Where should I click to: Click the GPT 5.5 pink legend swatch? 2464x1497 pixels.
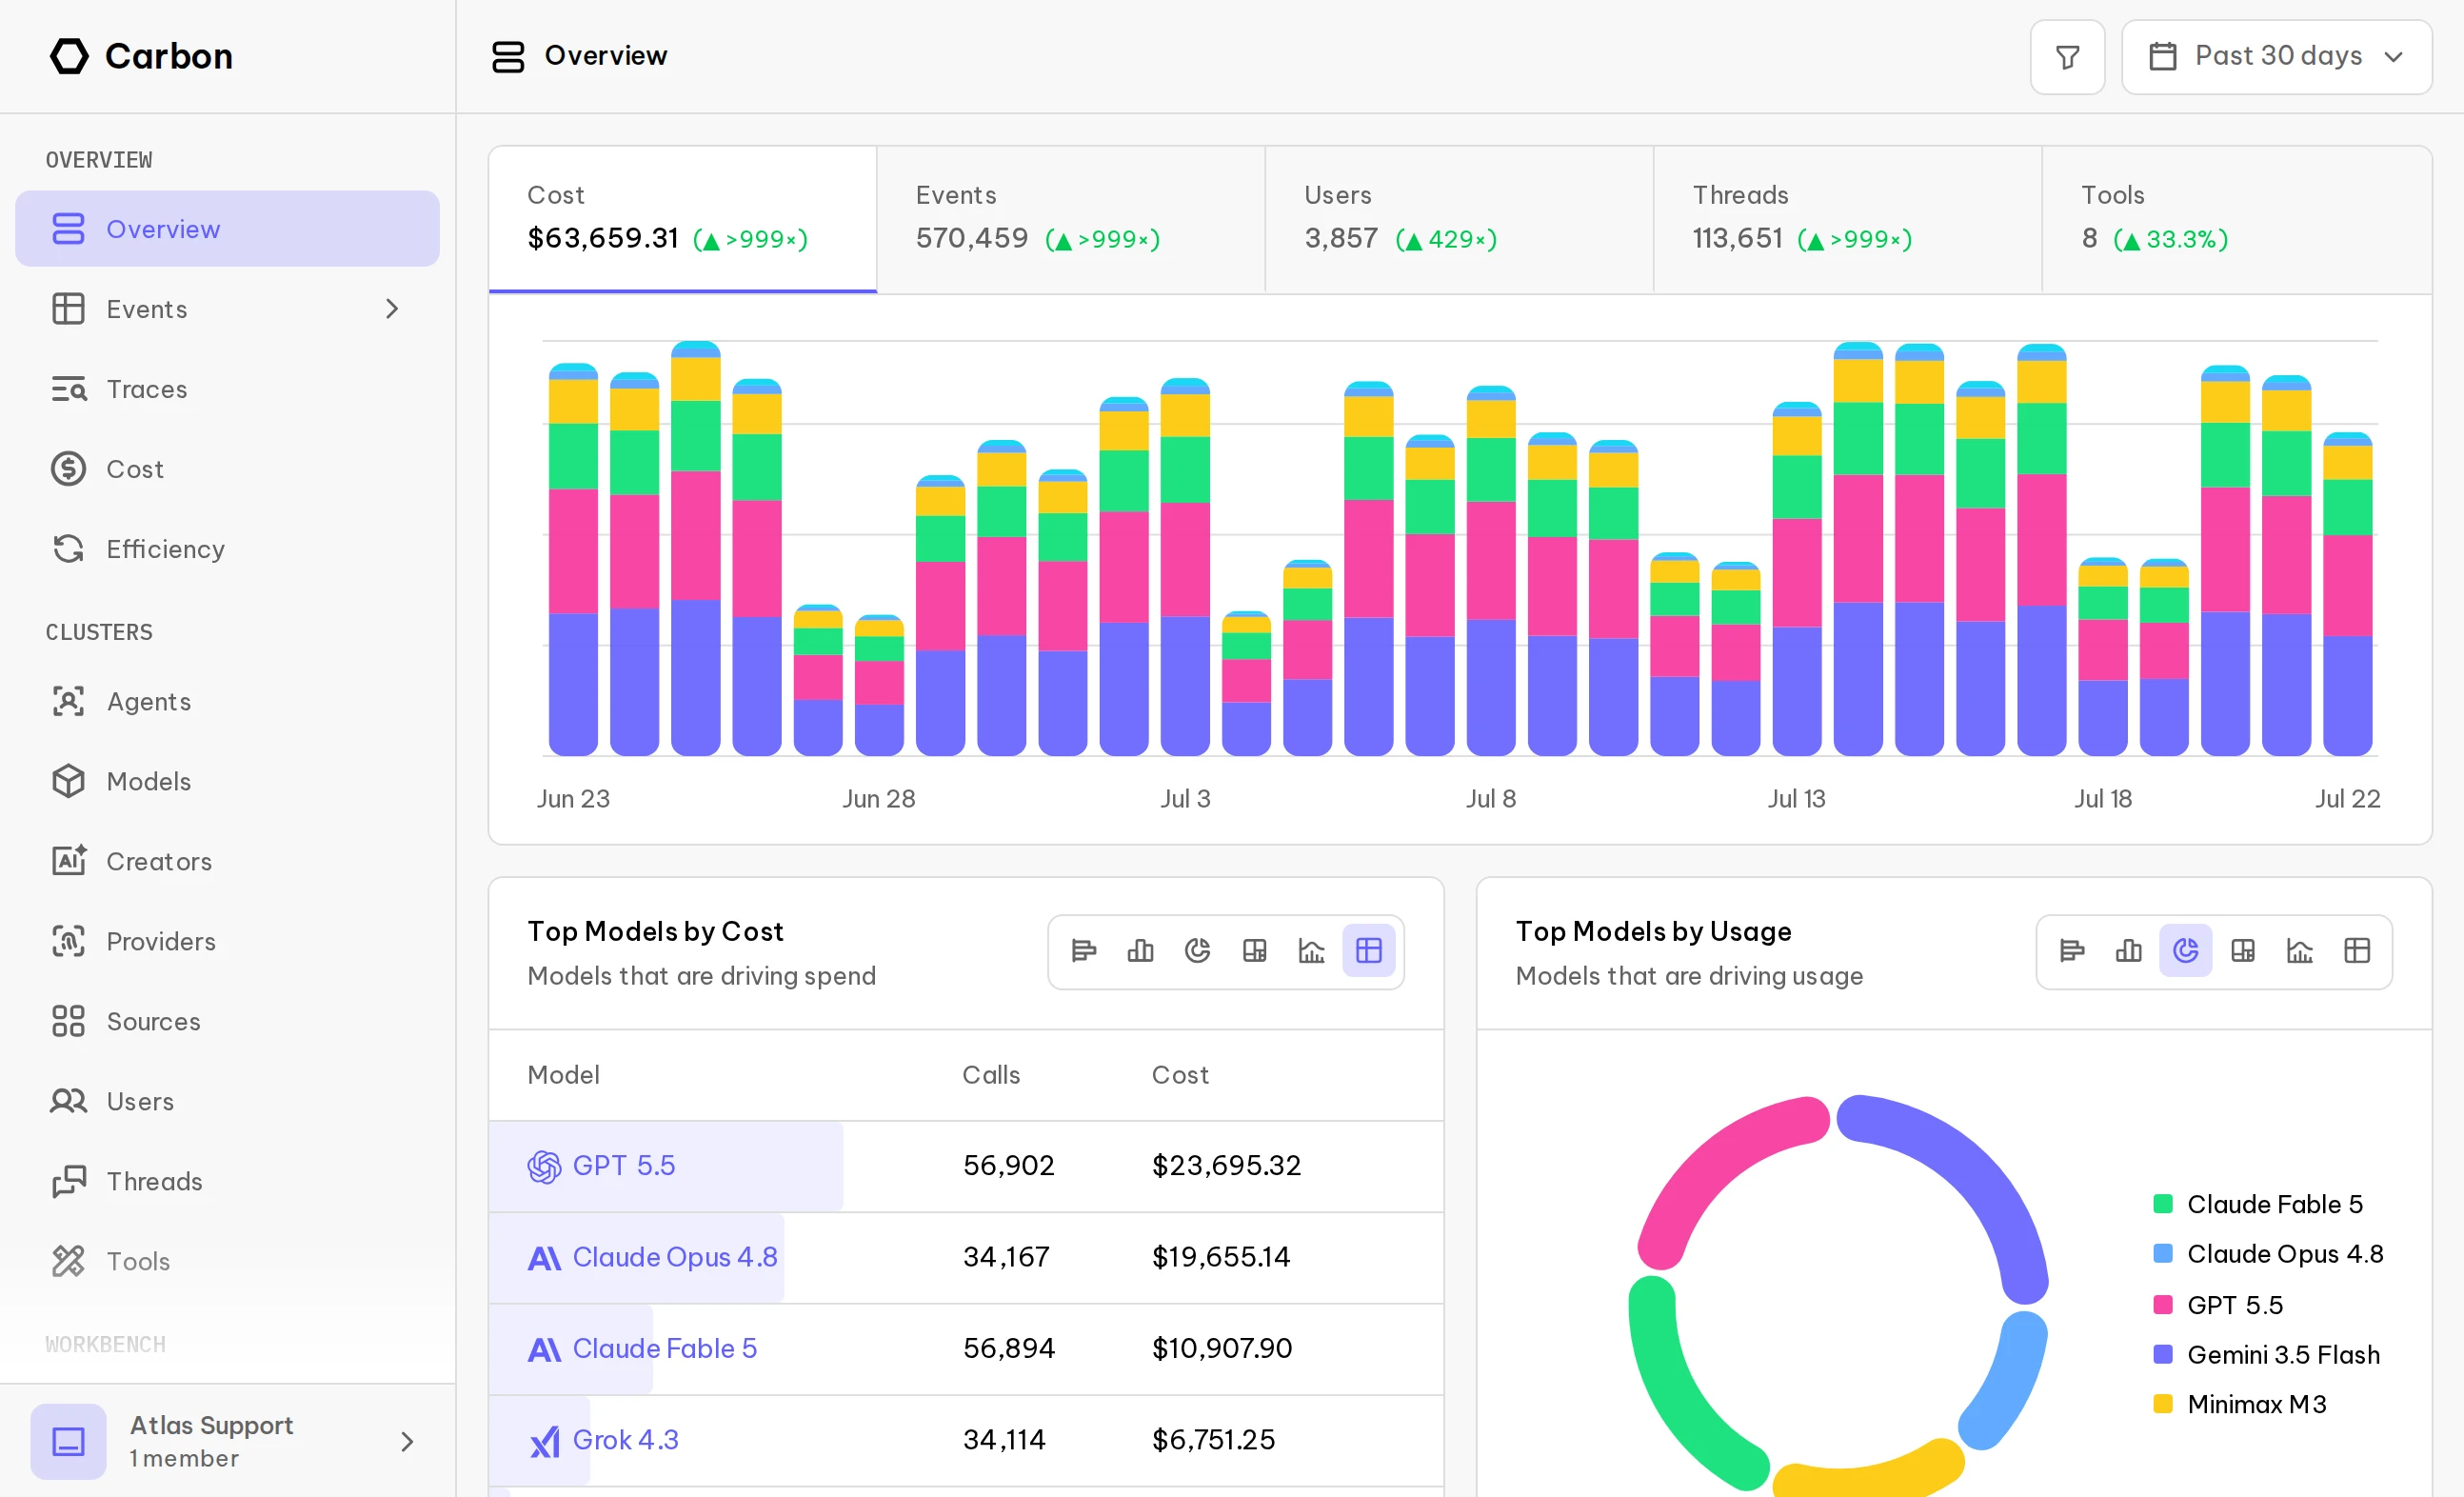2163,1305
